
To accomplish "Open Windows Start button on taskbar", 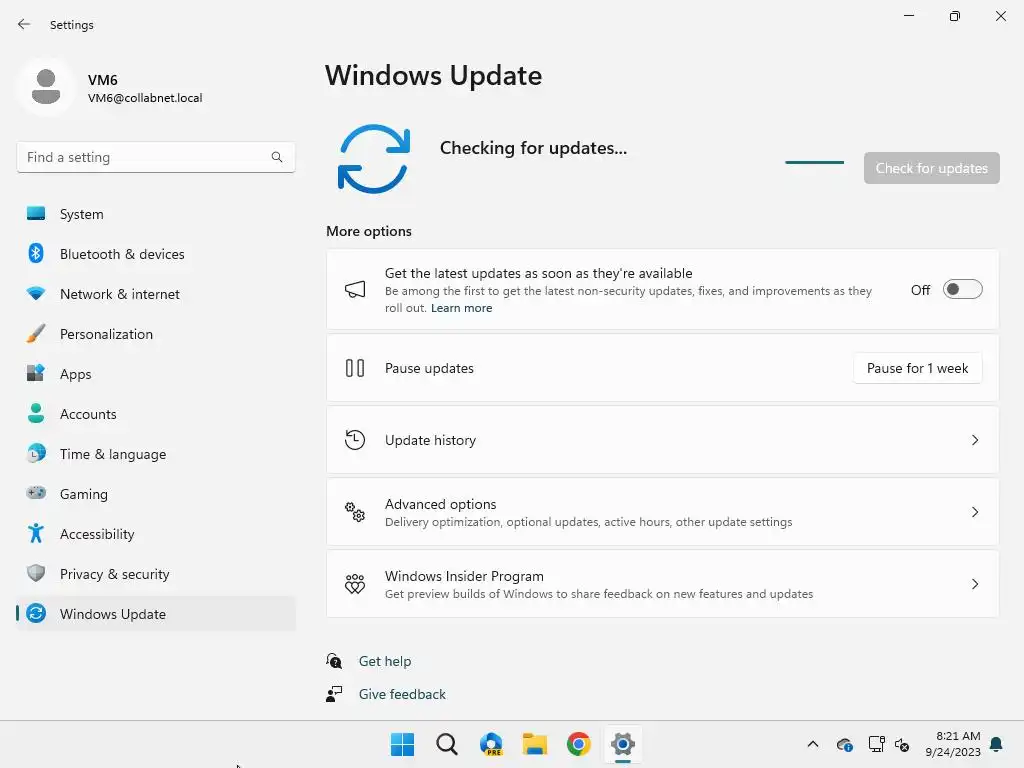I will pos(402,744).
